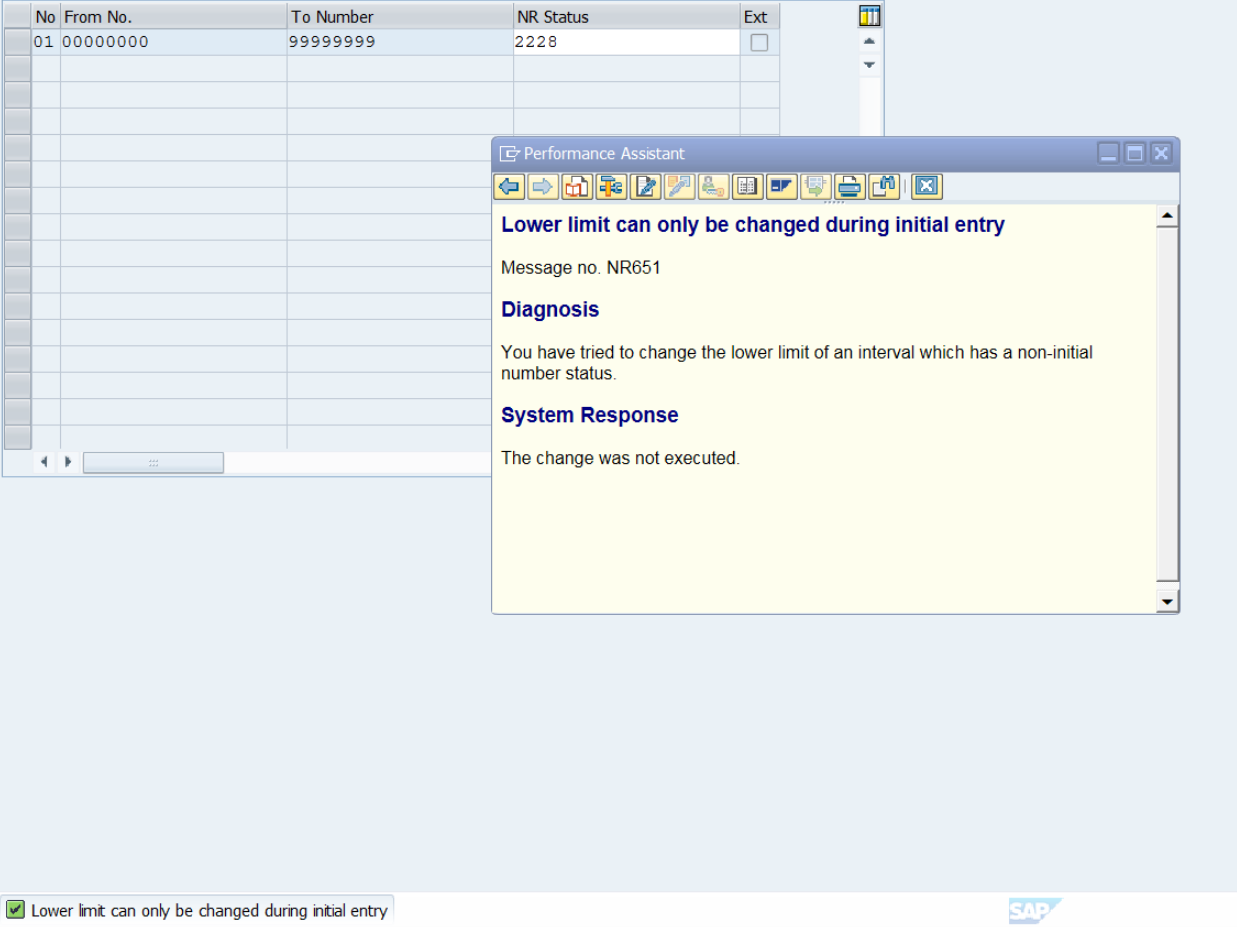This screenshot has height=927, width=1237.
Task: Open Technical Information tools icon
Action: pyautogui.click(x=611, y=186)
